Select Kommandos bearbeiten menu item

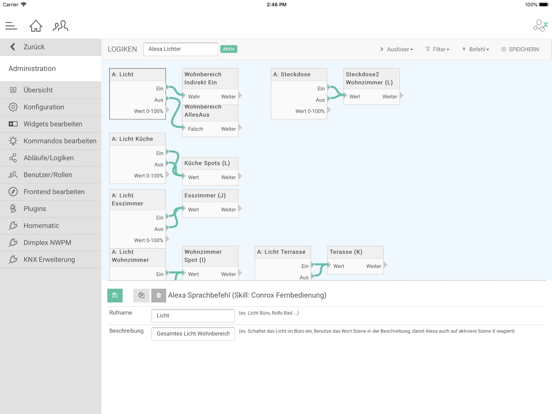[x=51, y=141]
